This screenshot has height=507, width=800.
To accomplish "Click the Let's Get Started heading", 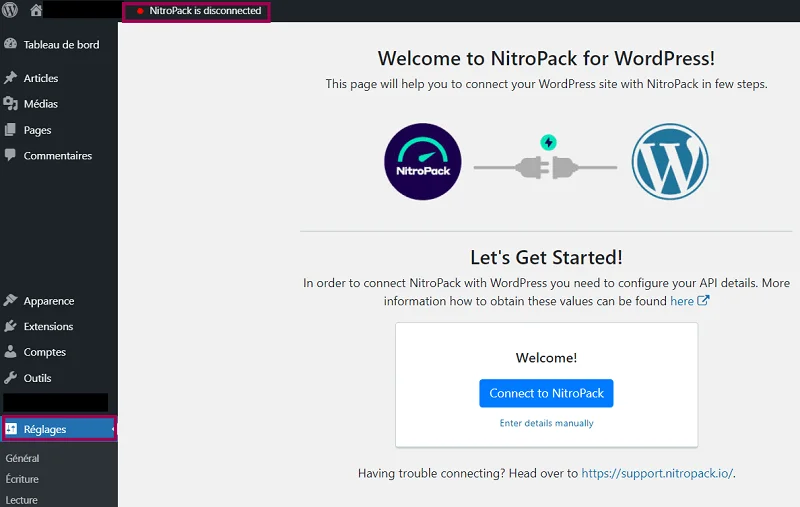I will coord(546,258).
